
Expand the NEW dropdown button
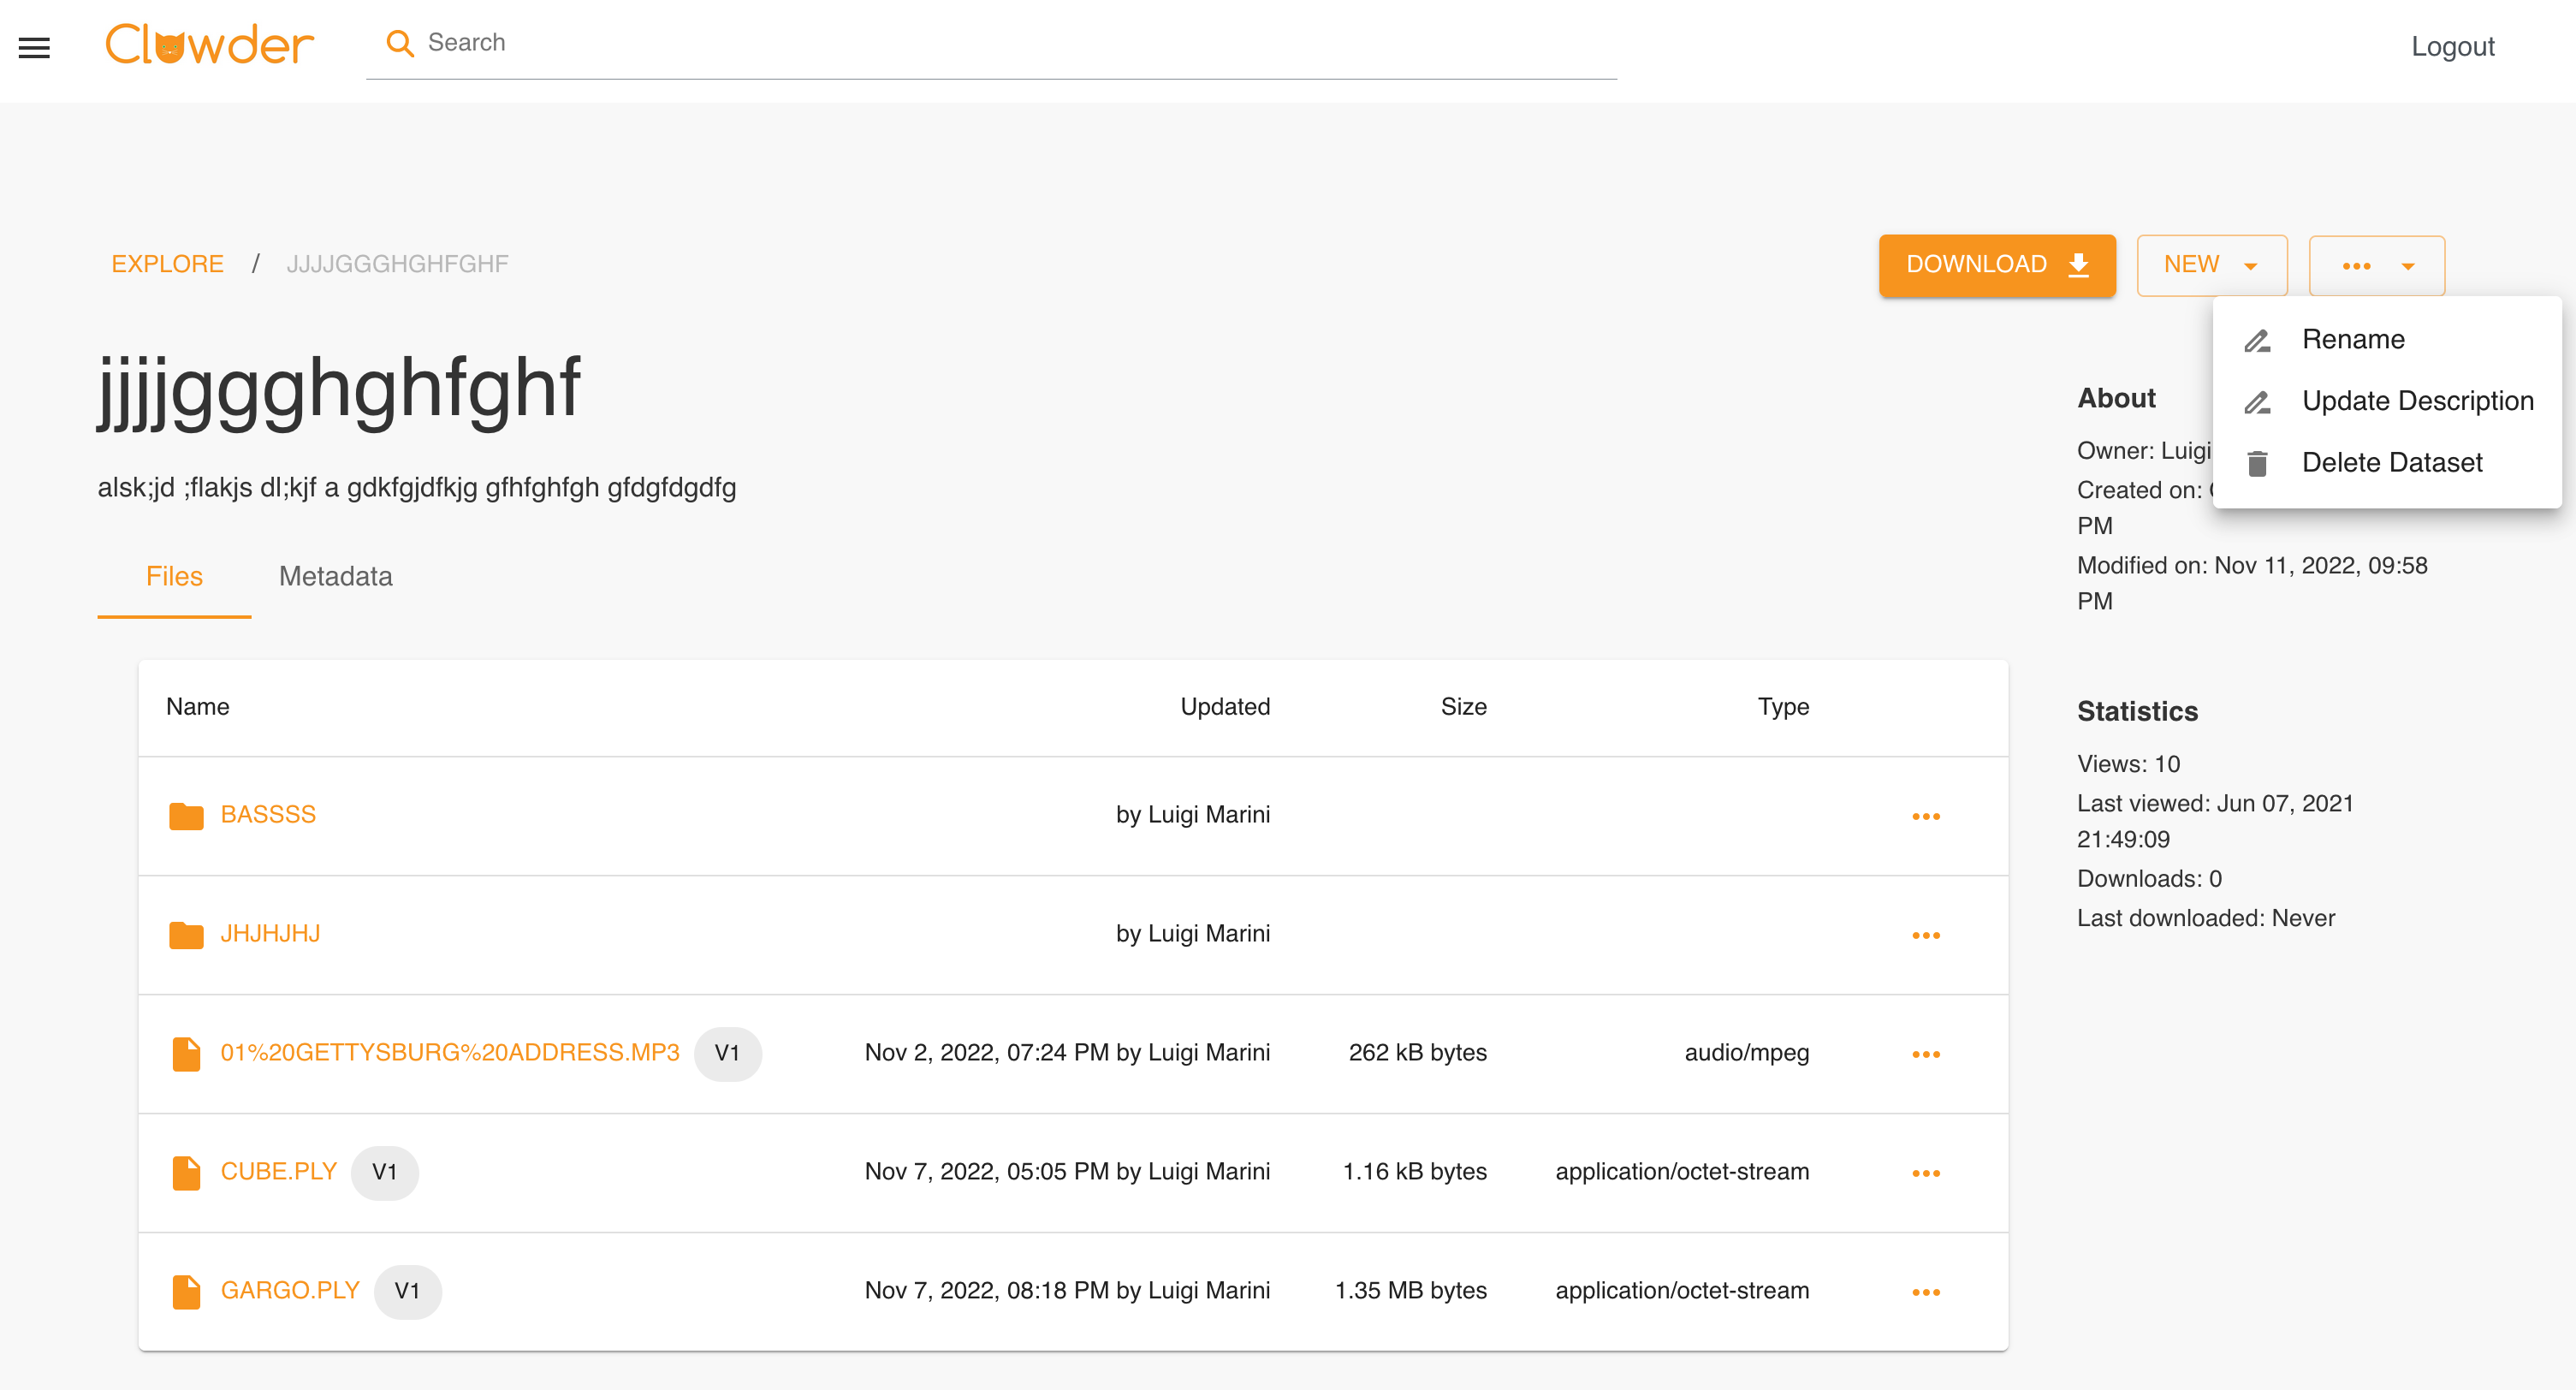click(2211, 265)
